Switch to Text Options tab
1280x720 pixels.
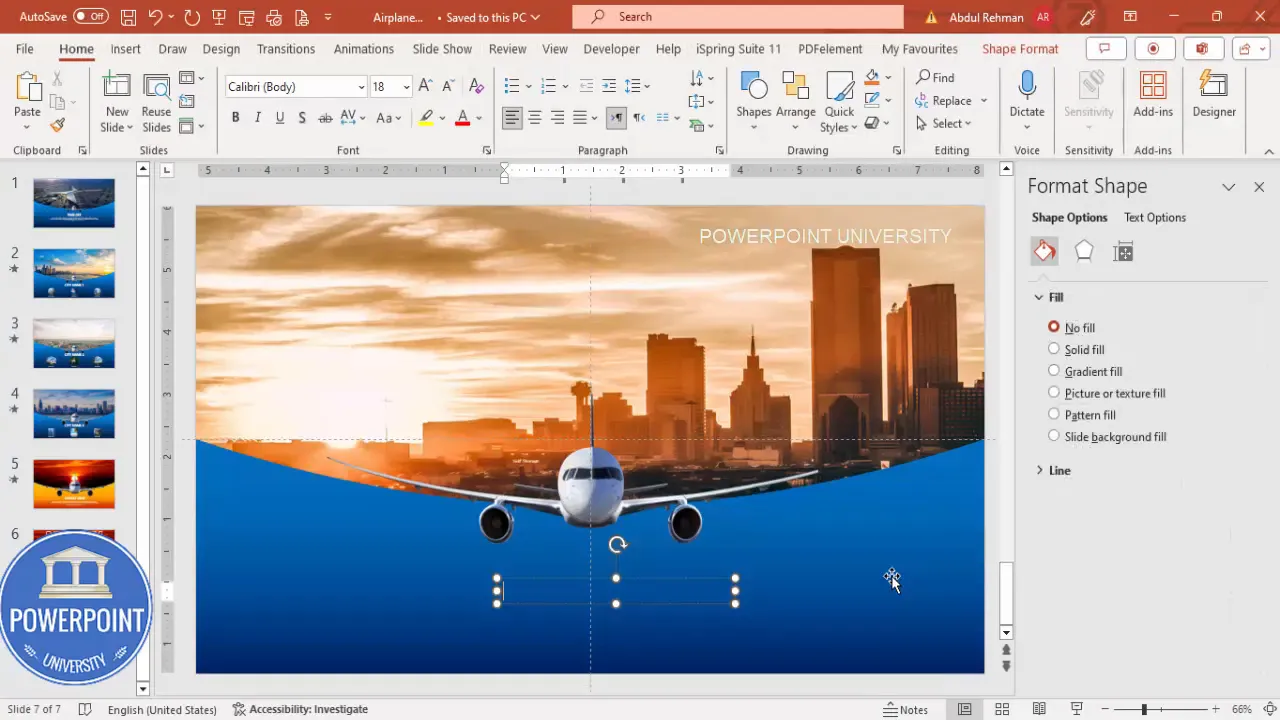(x=1155, y=217)
